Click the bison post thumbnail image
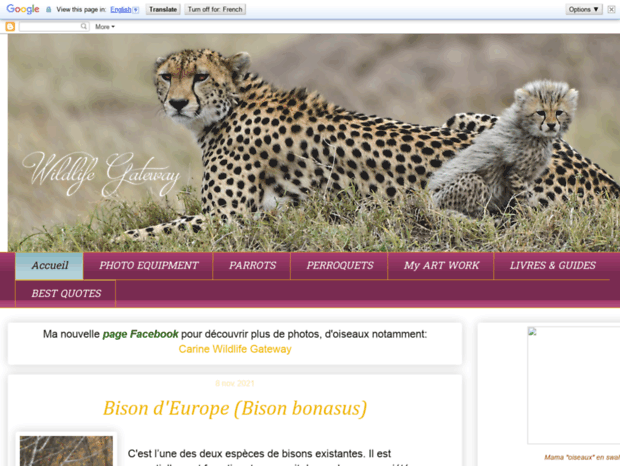620x466 pixels. 66,451
